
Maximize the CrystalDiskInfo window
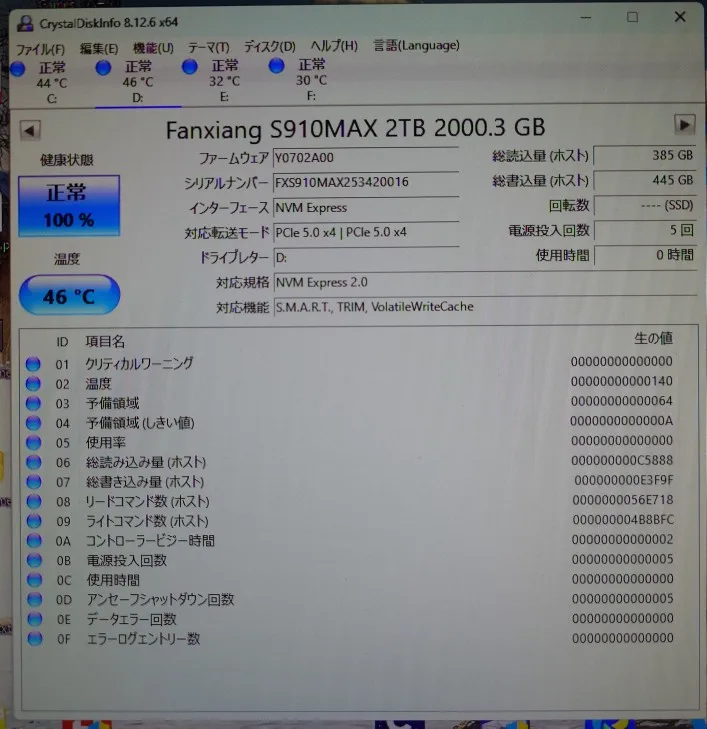[x=632, y=18]
